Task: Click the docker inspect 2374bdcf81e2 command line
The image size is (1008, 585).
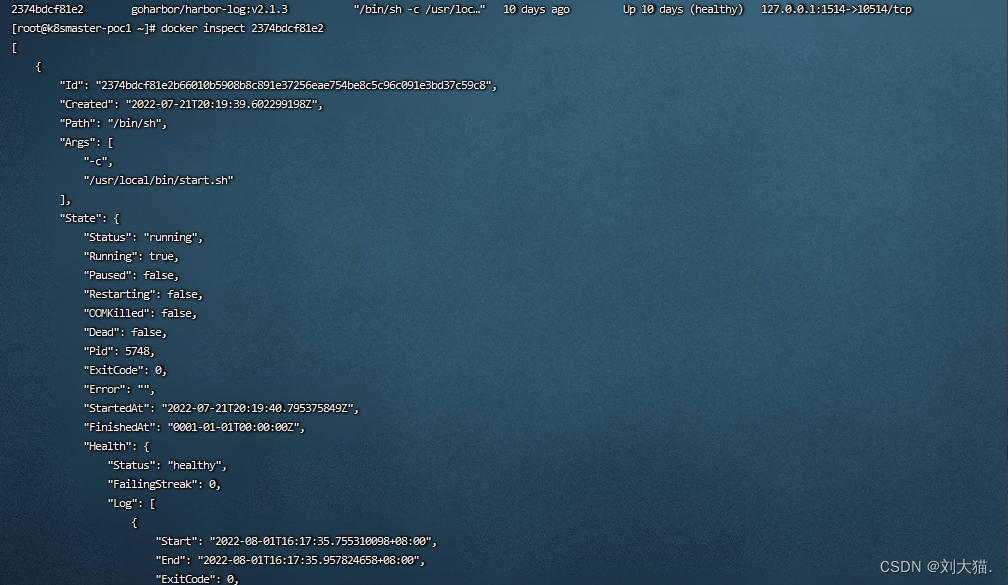Action: (x=242, y=28)
